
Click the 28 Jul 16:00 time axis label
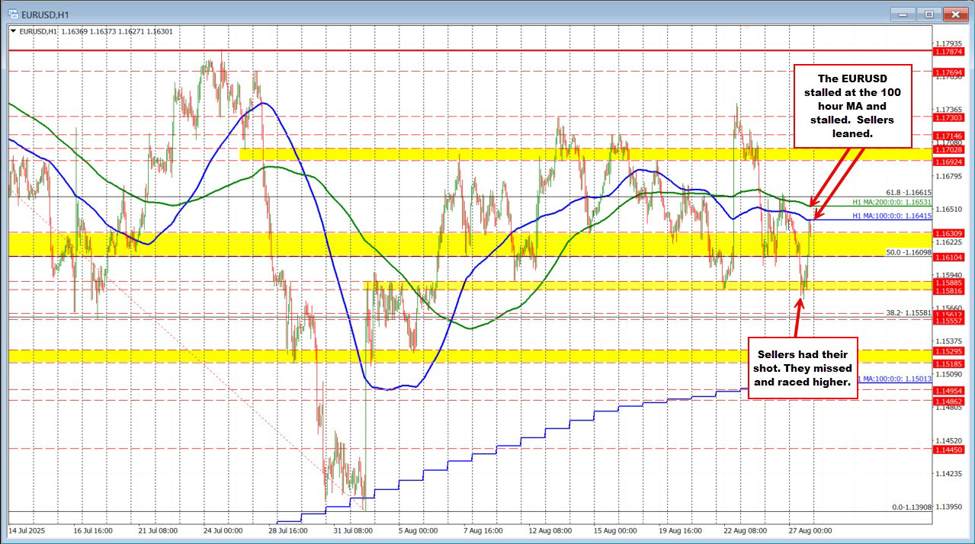(x=287, y=530)
